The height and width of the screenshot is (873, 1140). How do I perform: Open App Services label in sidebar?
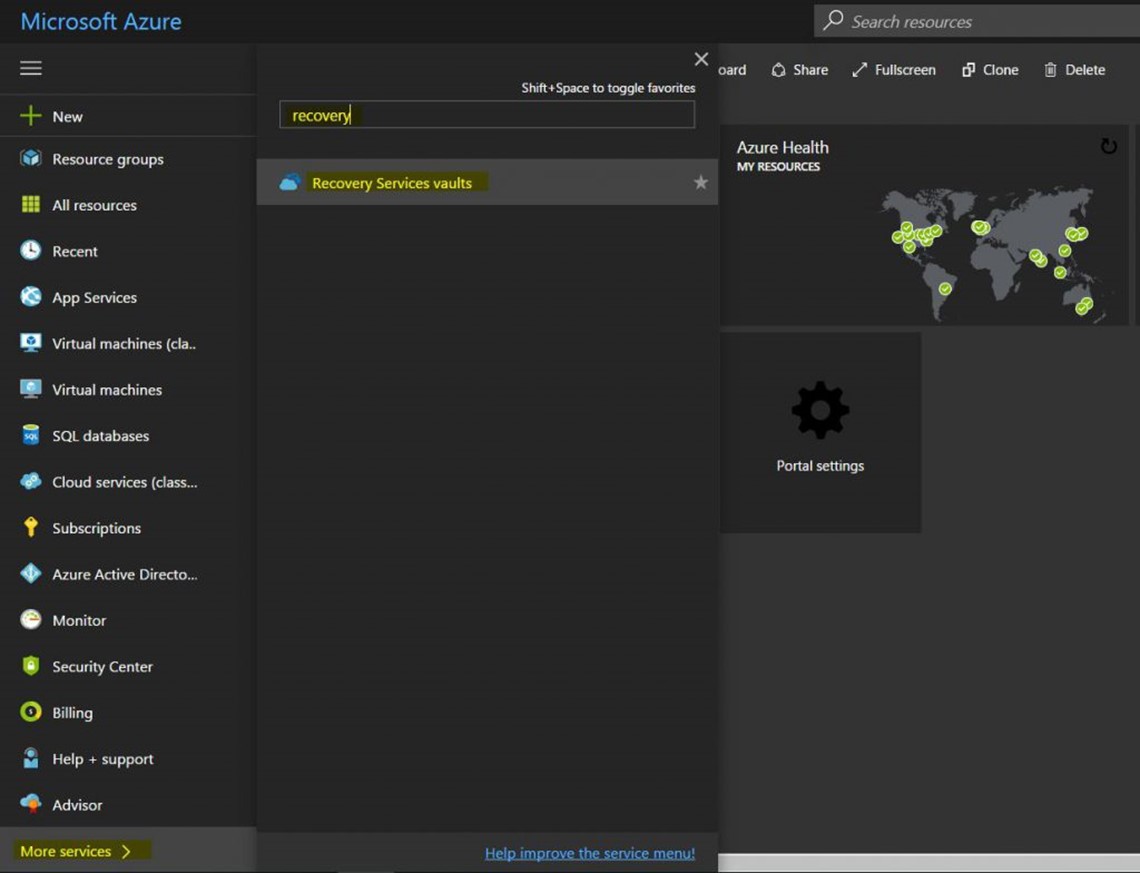click(95, 298)
